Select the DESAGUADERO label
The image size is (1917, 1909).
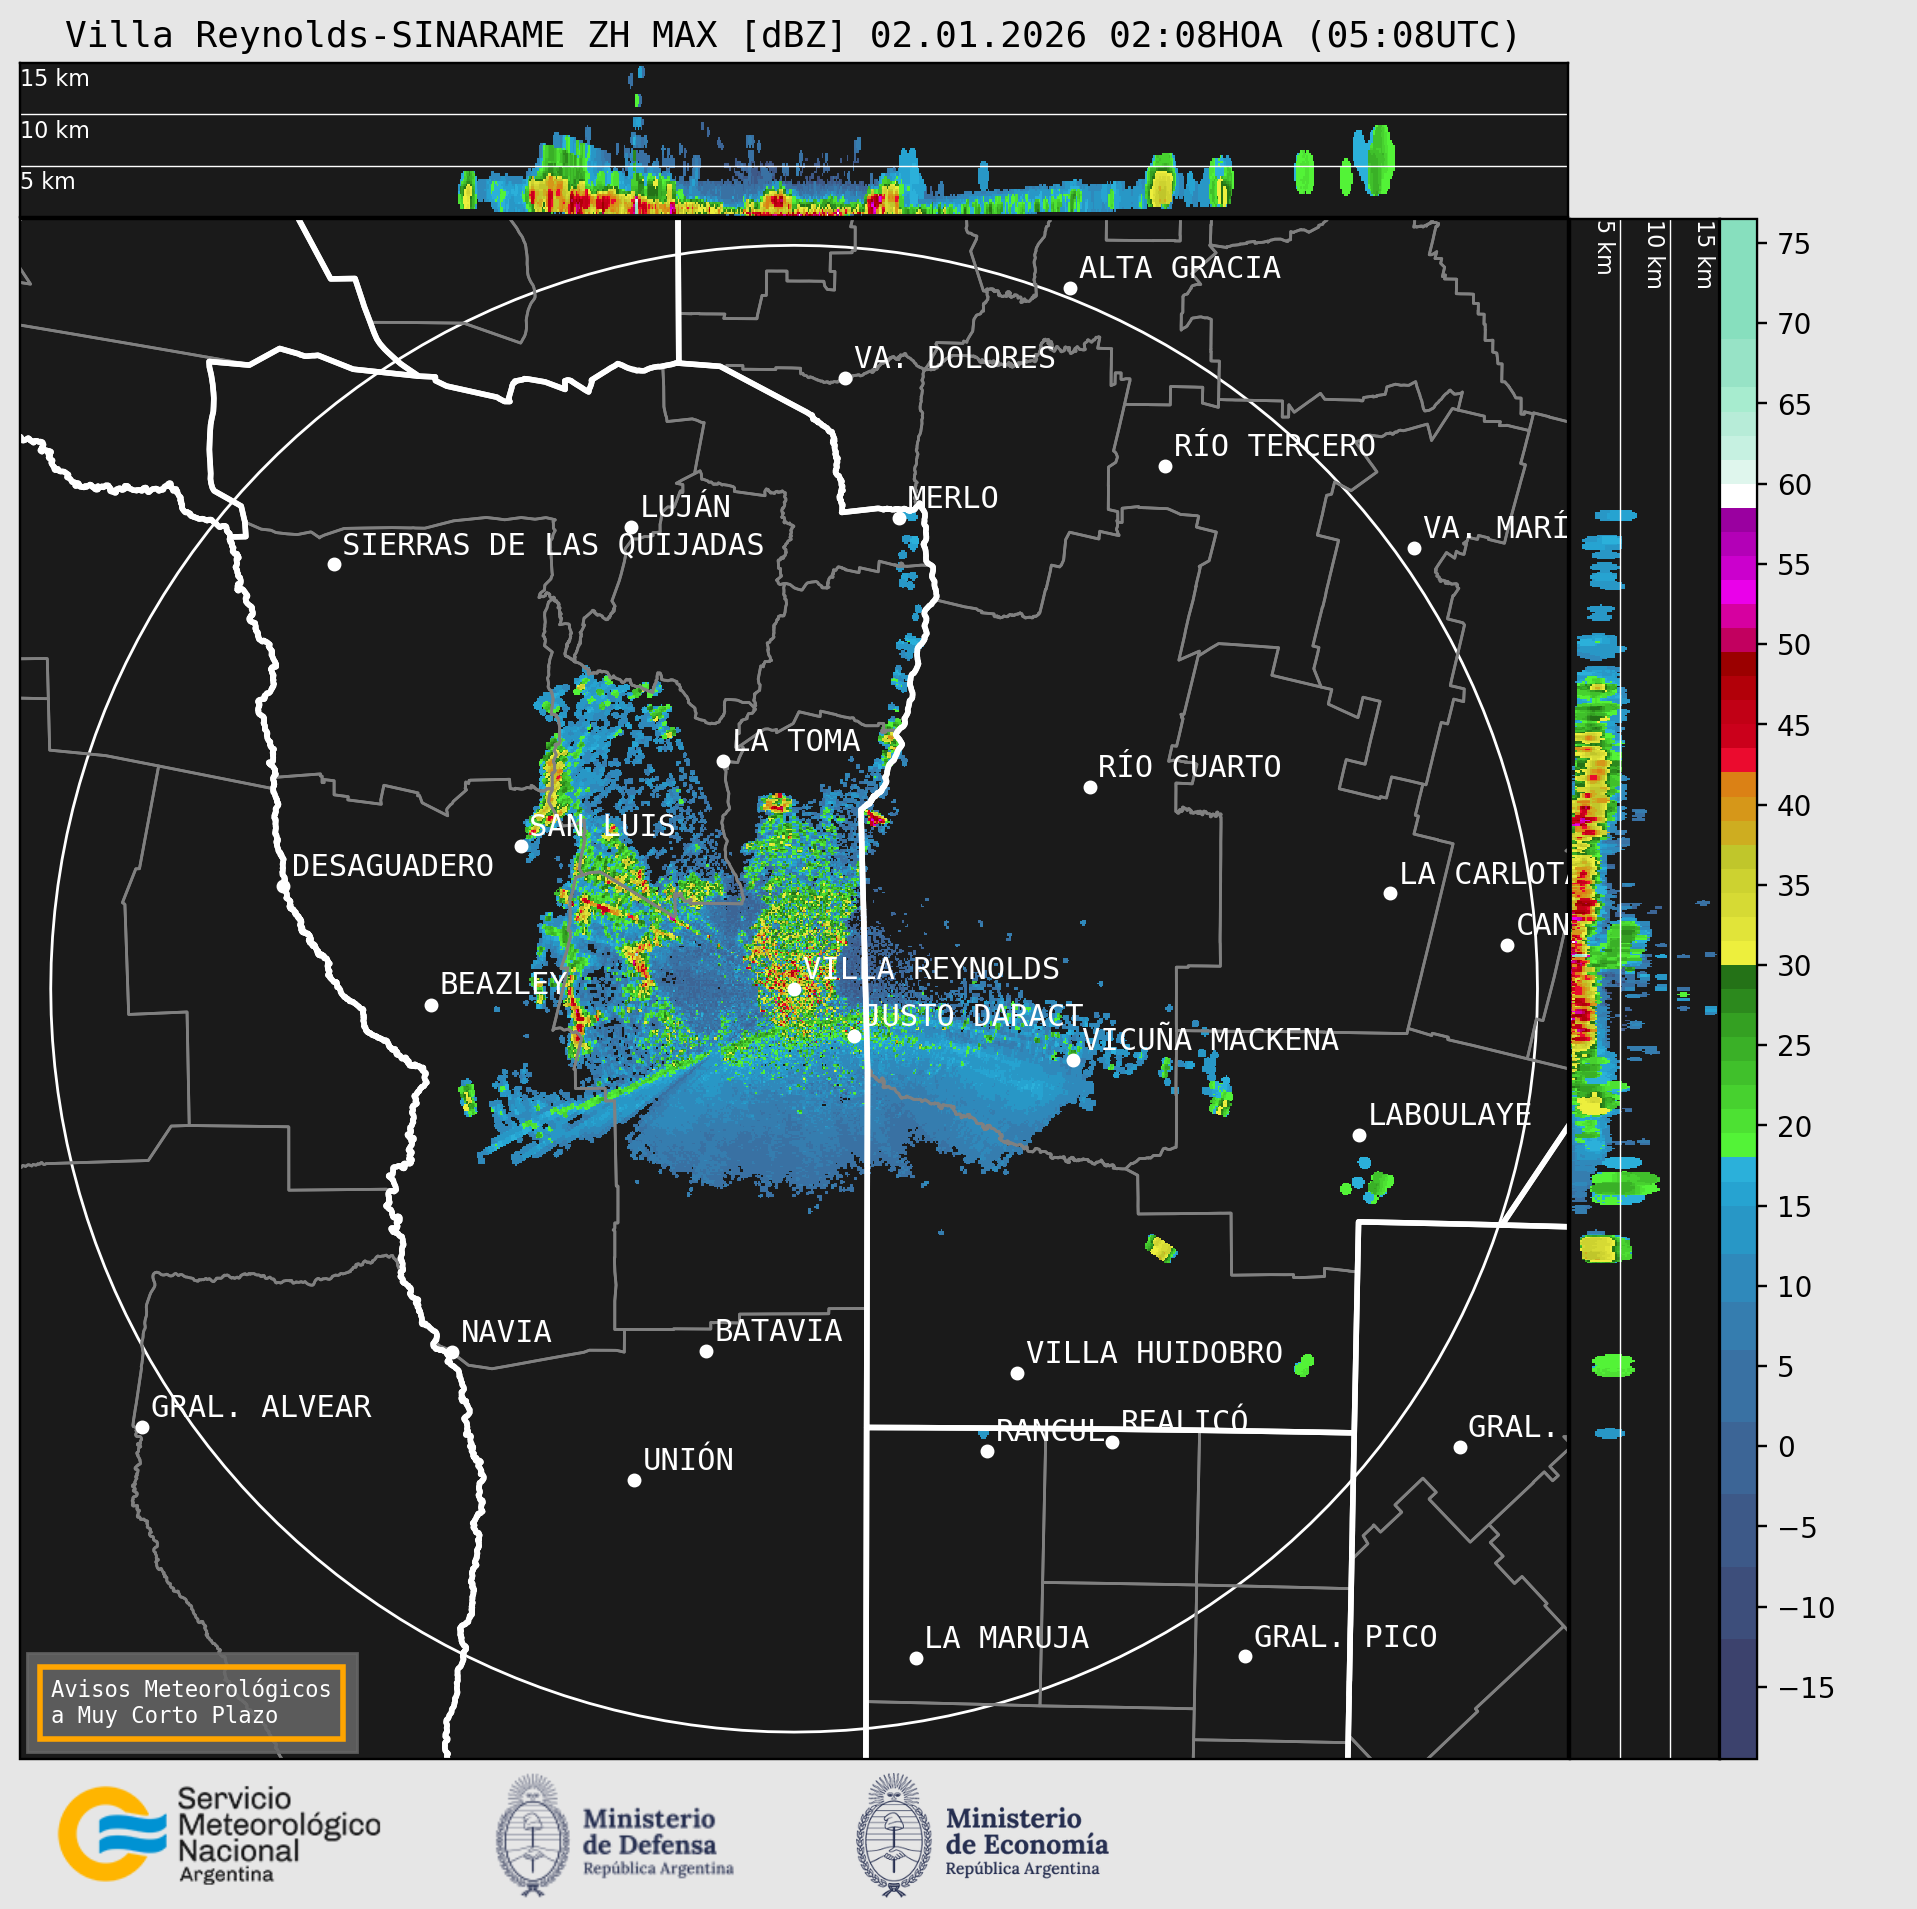(x=393, y=866)
